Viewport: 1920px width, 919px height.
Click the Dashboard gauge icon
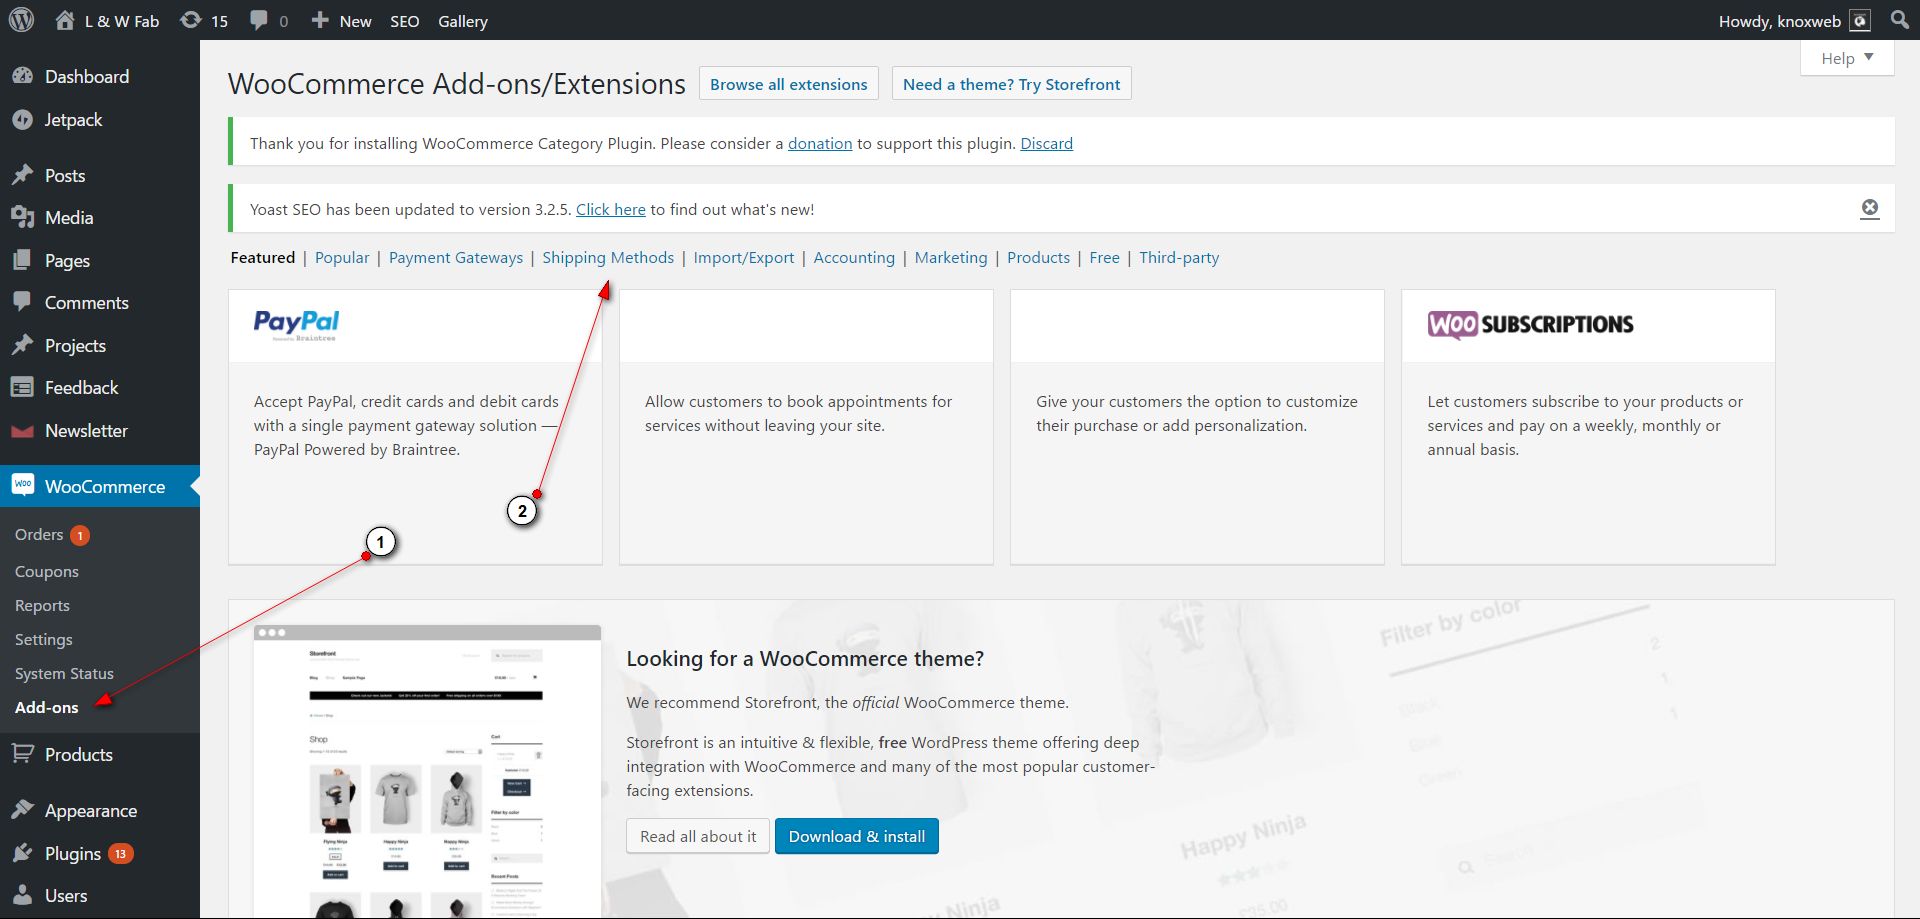click(23, 76)
